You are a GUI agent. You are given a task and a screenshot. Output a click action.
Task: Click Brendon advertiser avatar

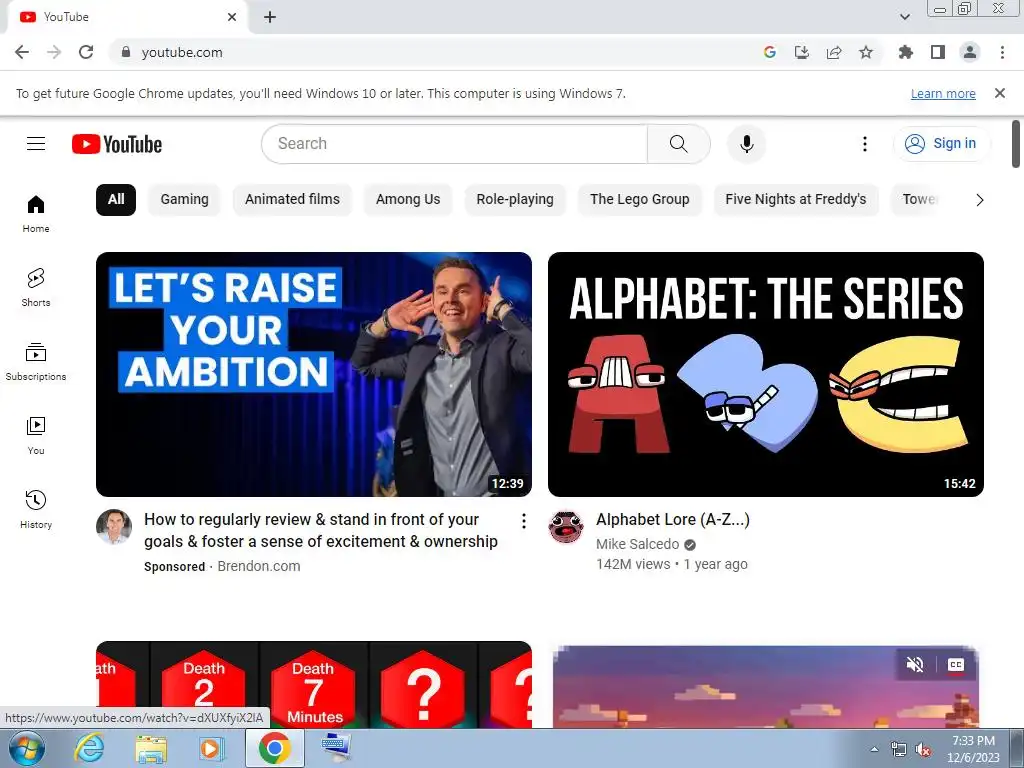(x=114, y=527)
